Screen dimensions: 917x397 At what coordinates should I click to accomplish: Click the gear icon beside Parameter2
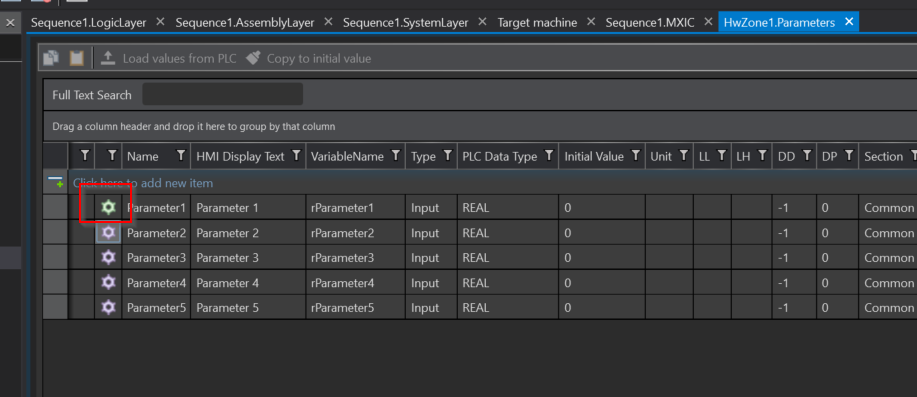click(x=108, y=232)
